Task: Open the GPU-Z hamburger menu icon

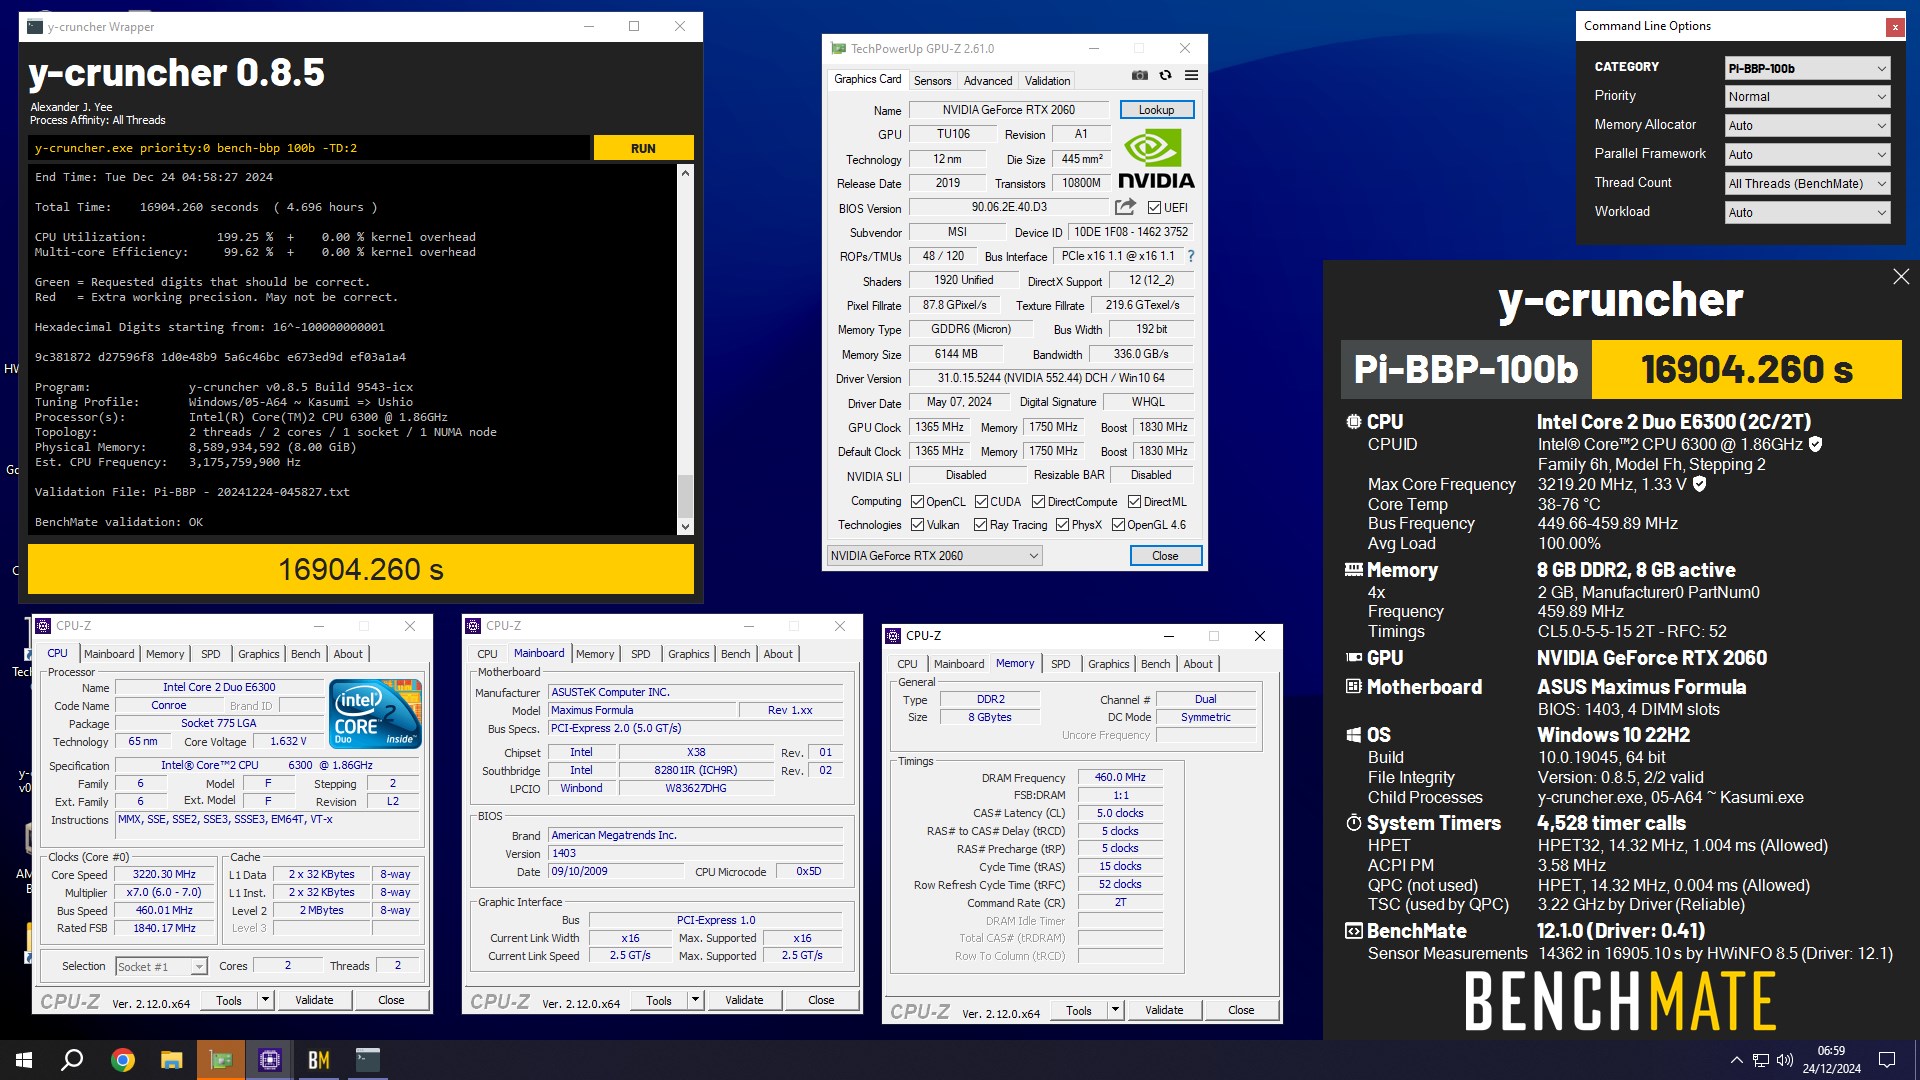Action: [1191, 75]
